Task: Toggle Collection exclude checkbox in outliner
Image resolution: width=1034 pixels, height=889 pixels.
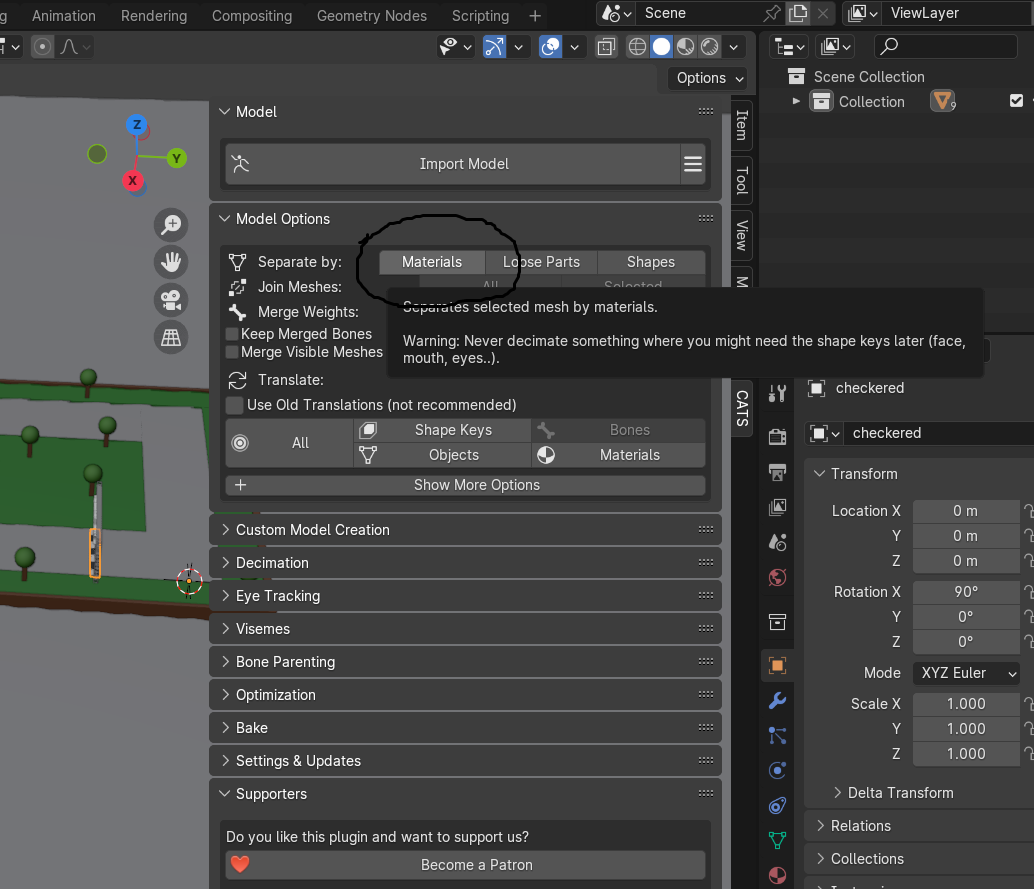Action: 1016,101
